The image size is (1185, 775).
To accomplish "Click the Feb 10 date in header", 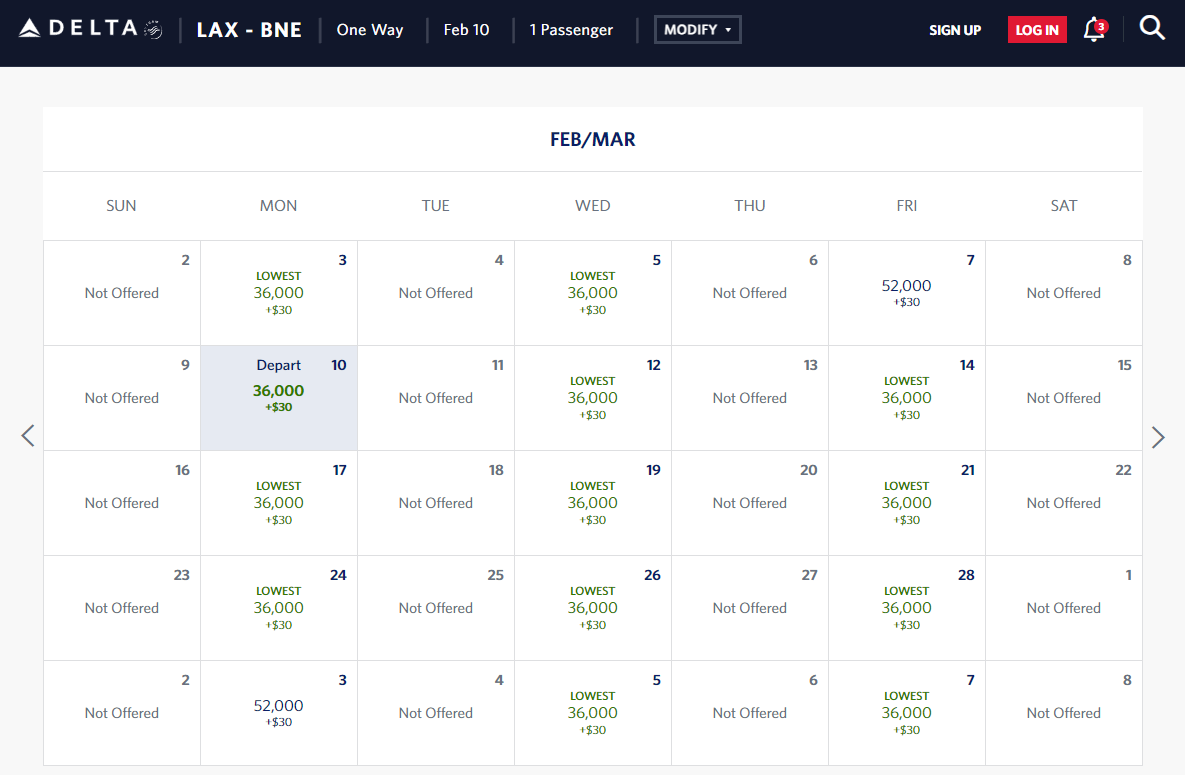I will coord(466,30).
